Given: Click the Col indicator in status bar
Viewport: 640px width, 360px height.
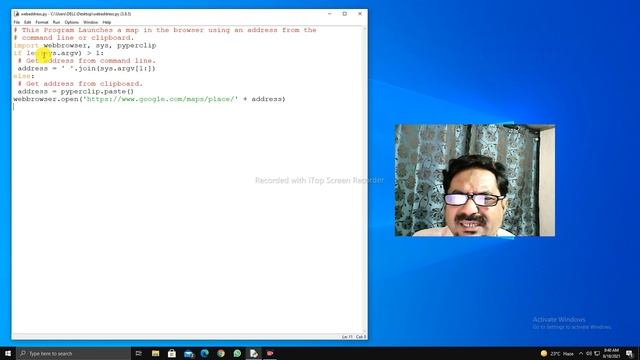Looking at the screenshot, I should [x=361, y=337].
